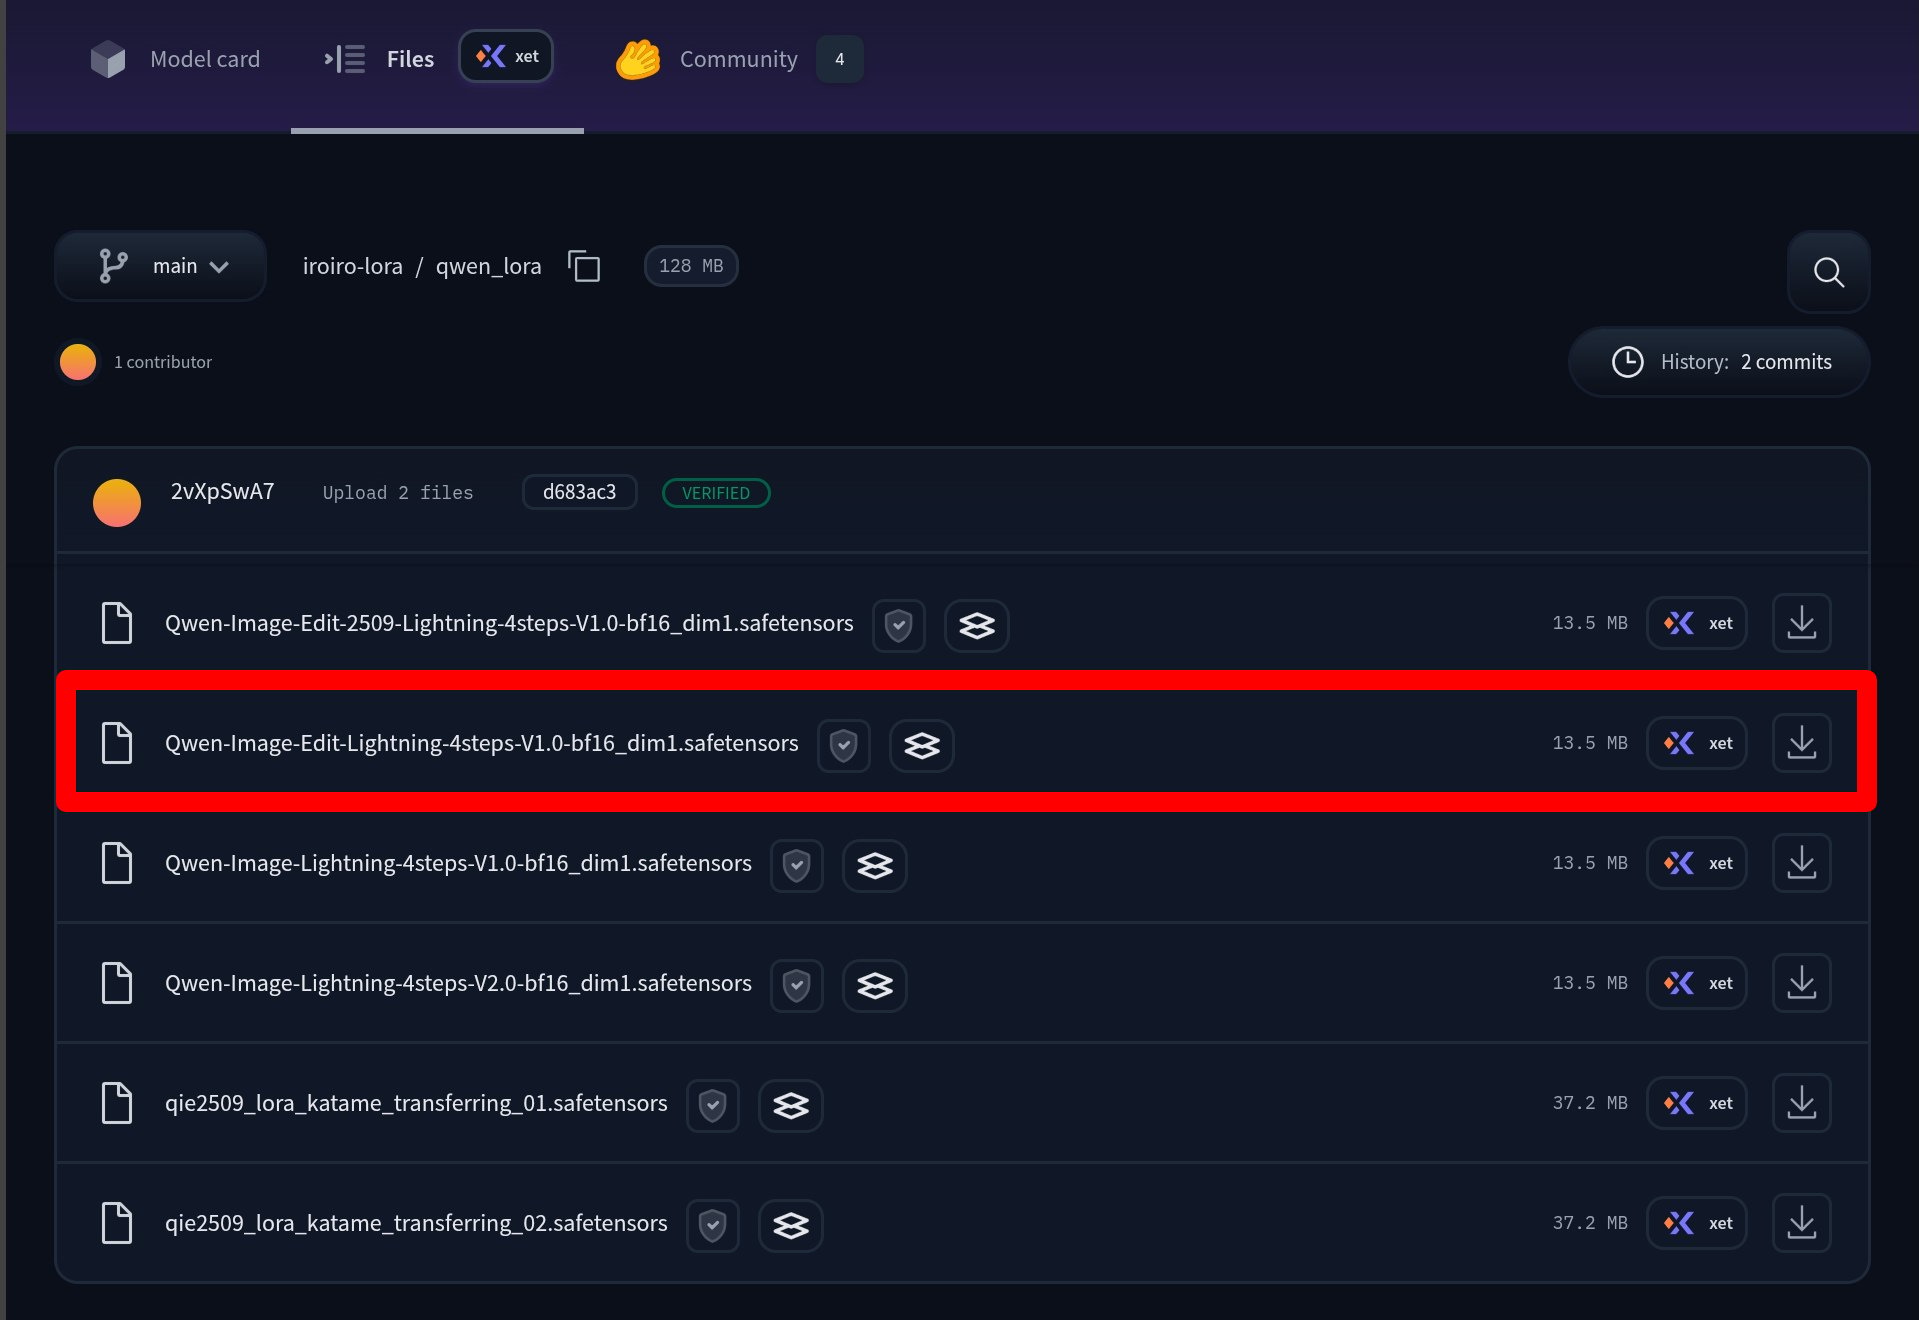Click security shield for Qwen-Image-Lightning V1.0 file
The height and width of the screenshot is (1320, 1919).
(797, 866)
